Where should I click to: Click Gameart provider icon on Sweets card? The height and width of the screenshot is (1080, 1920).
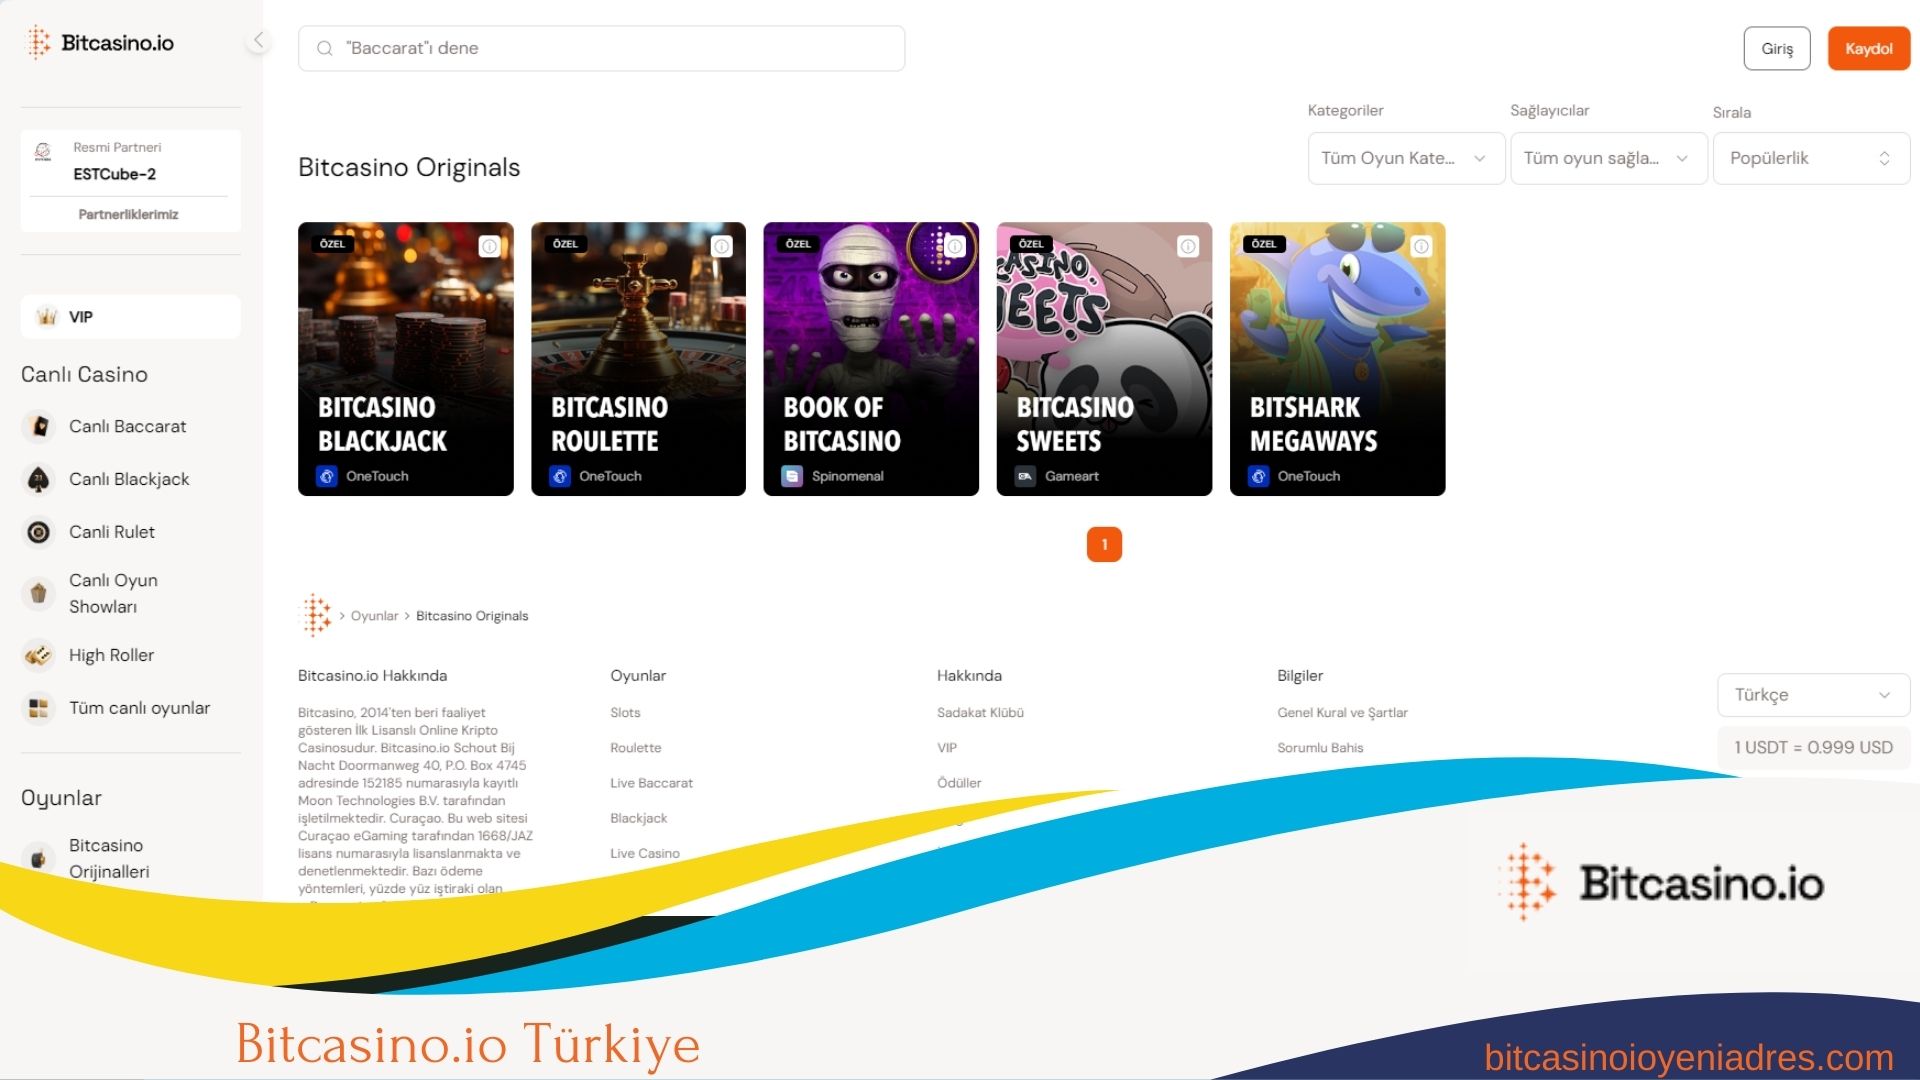coord(1025,476)
